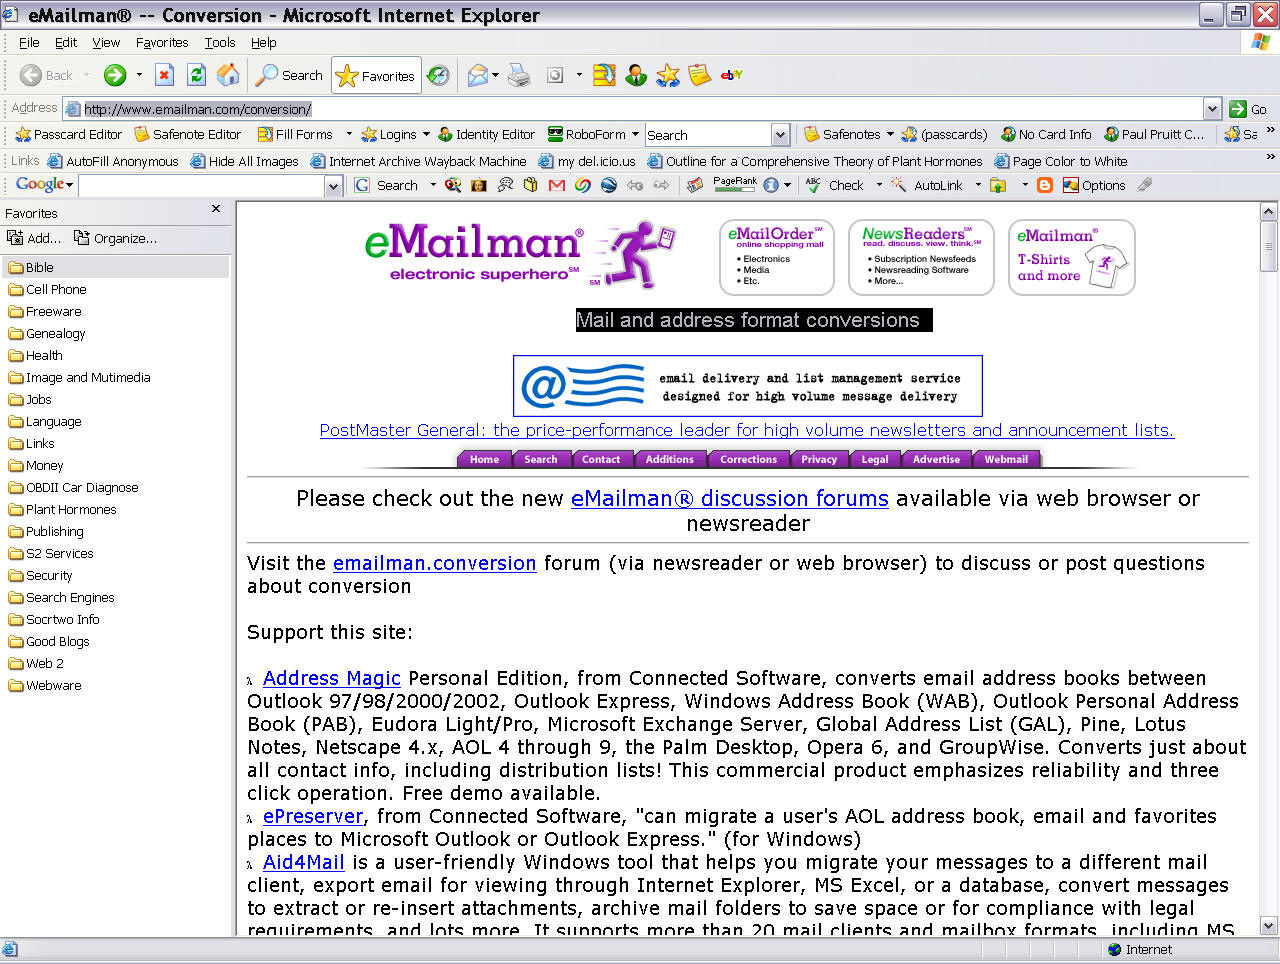Follow the Aid4Mail link
The image size is (1280, 964).
click(x=304, y=862)
